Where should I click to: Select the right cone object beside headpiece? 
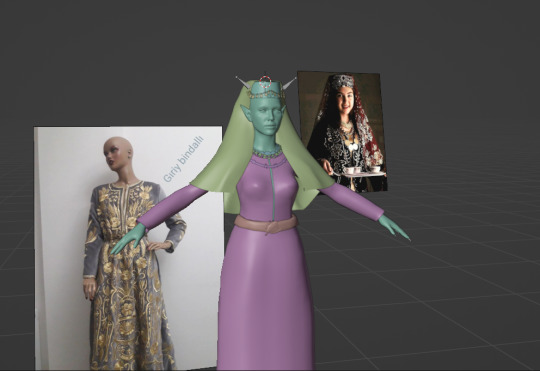(289, 83)
